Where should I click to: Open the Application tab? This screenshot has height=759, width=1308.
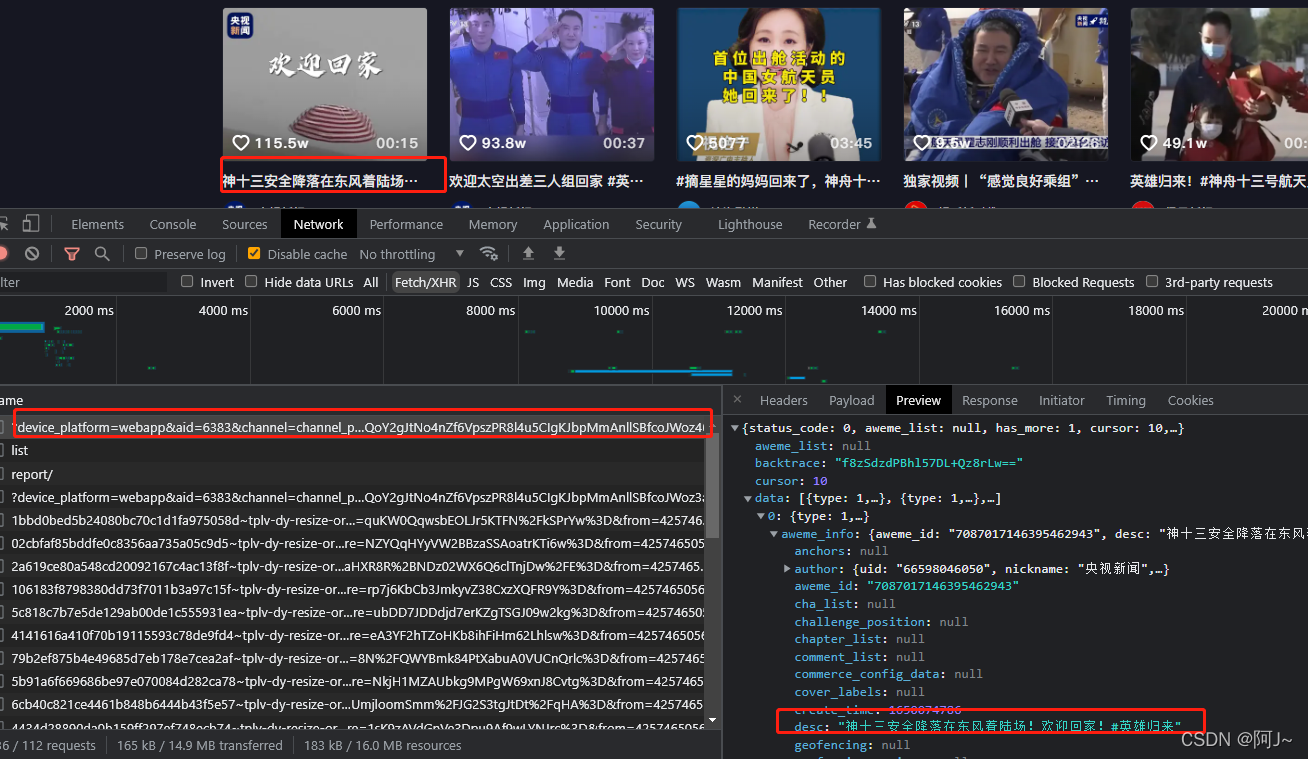[x=576, y=224]
